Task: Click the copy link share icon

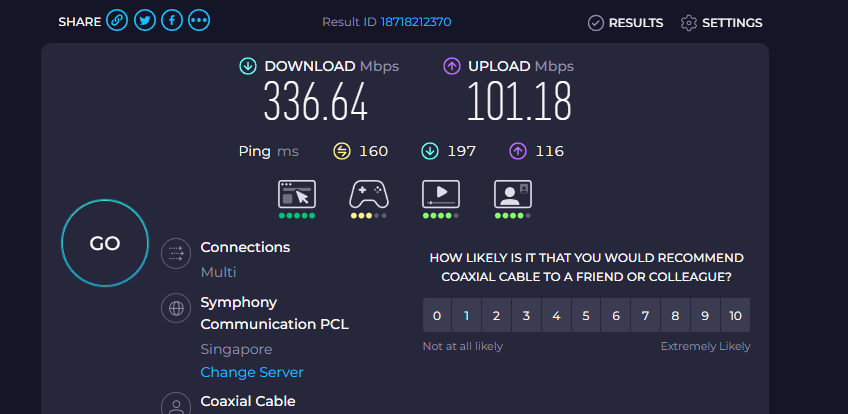Action: point(117,21)
